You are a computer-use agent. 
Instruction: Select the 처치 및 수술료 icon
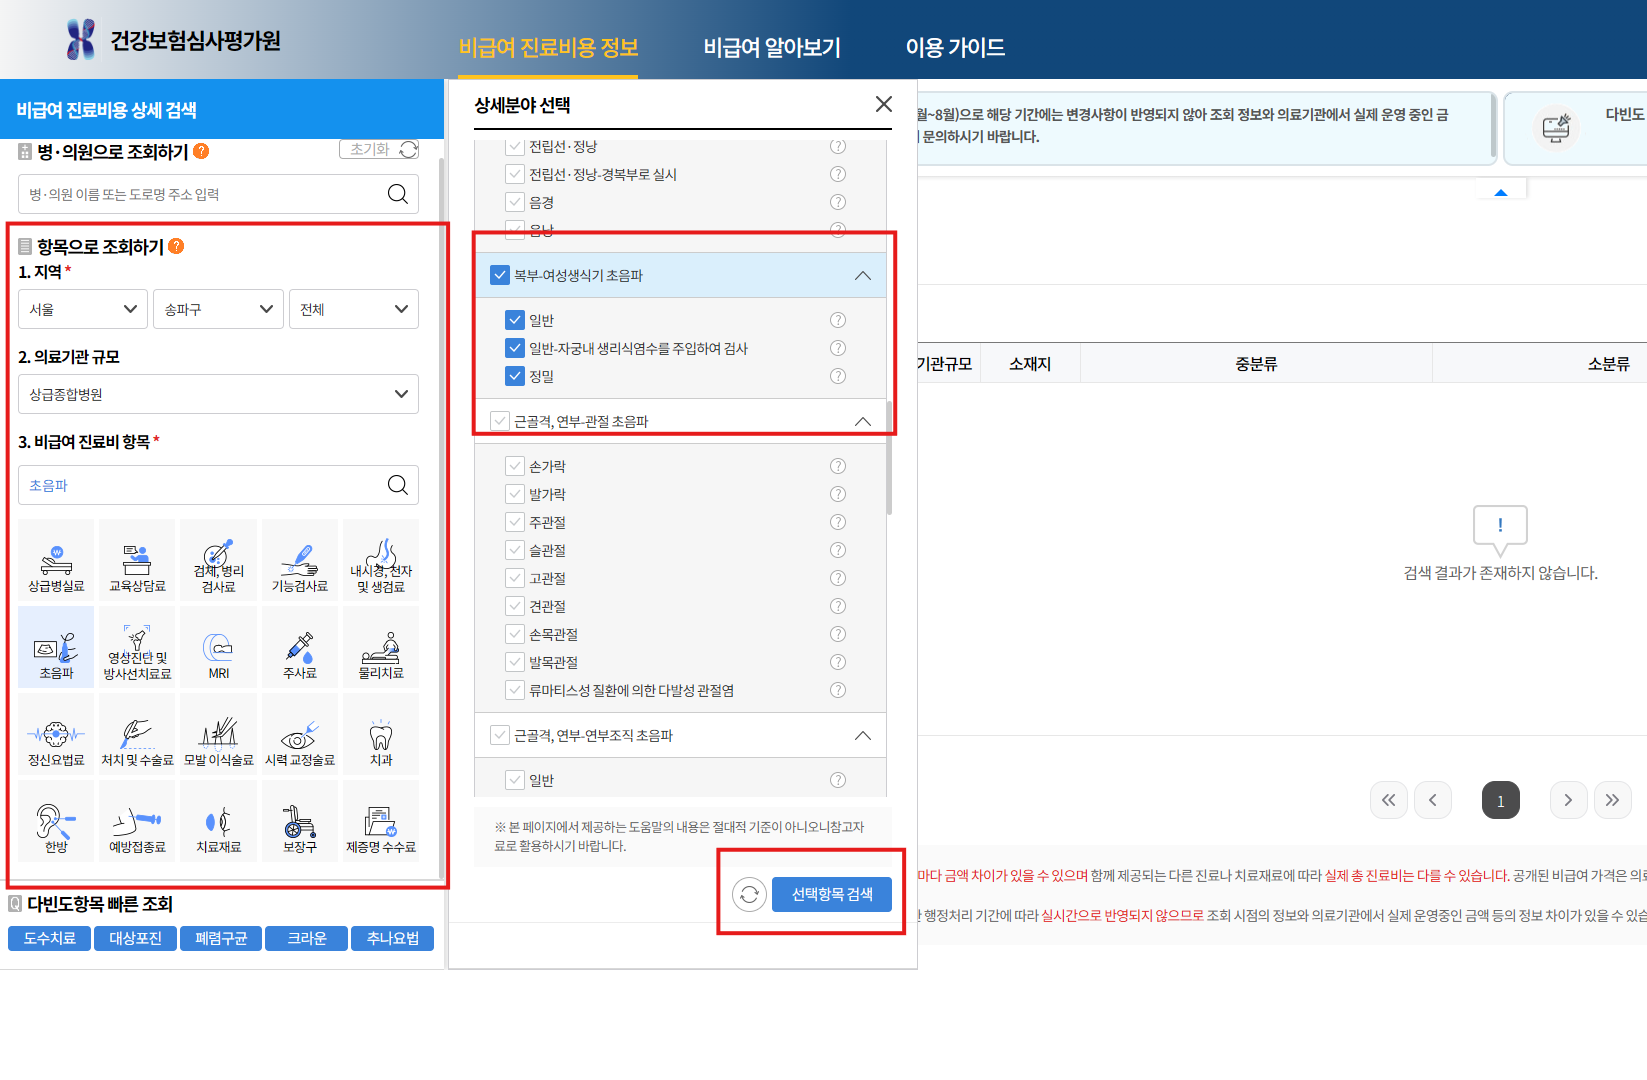137,734
